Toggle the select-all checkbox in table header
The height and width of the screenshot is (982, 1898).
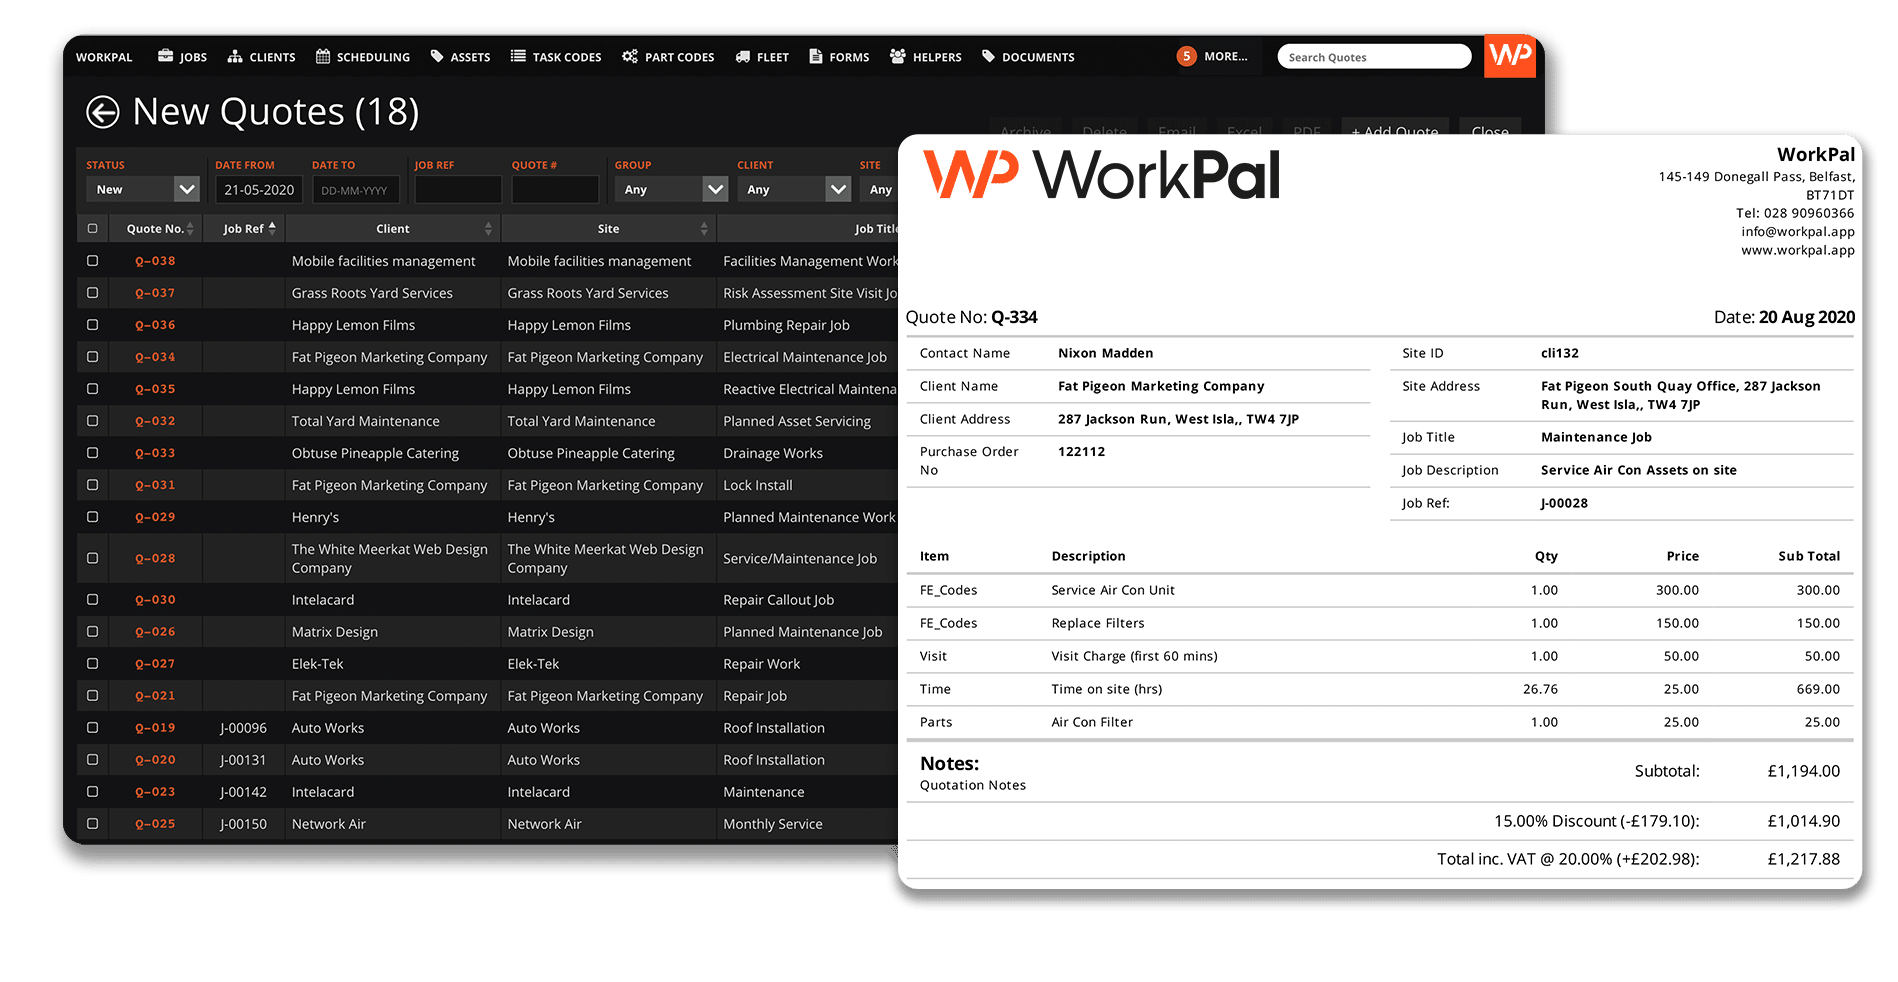tap(93, 229)
